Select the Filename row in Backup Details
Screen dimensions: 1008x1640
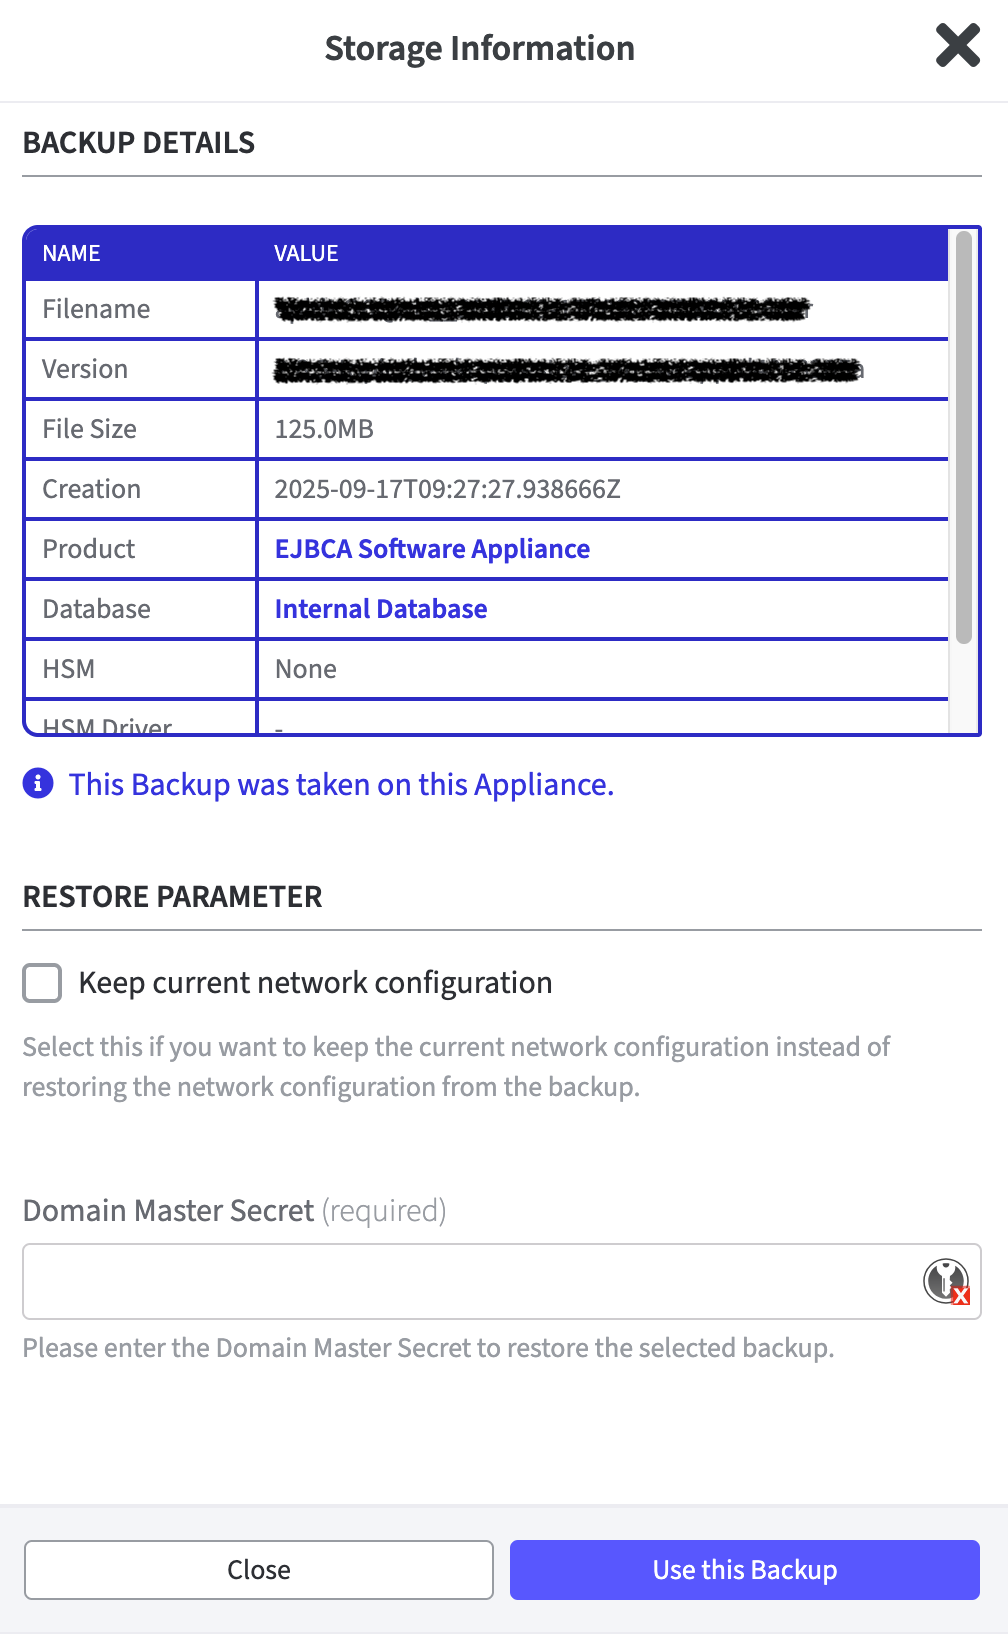tap(140, 308)
